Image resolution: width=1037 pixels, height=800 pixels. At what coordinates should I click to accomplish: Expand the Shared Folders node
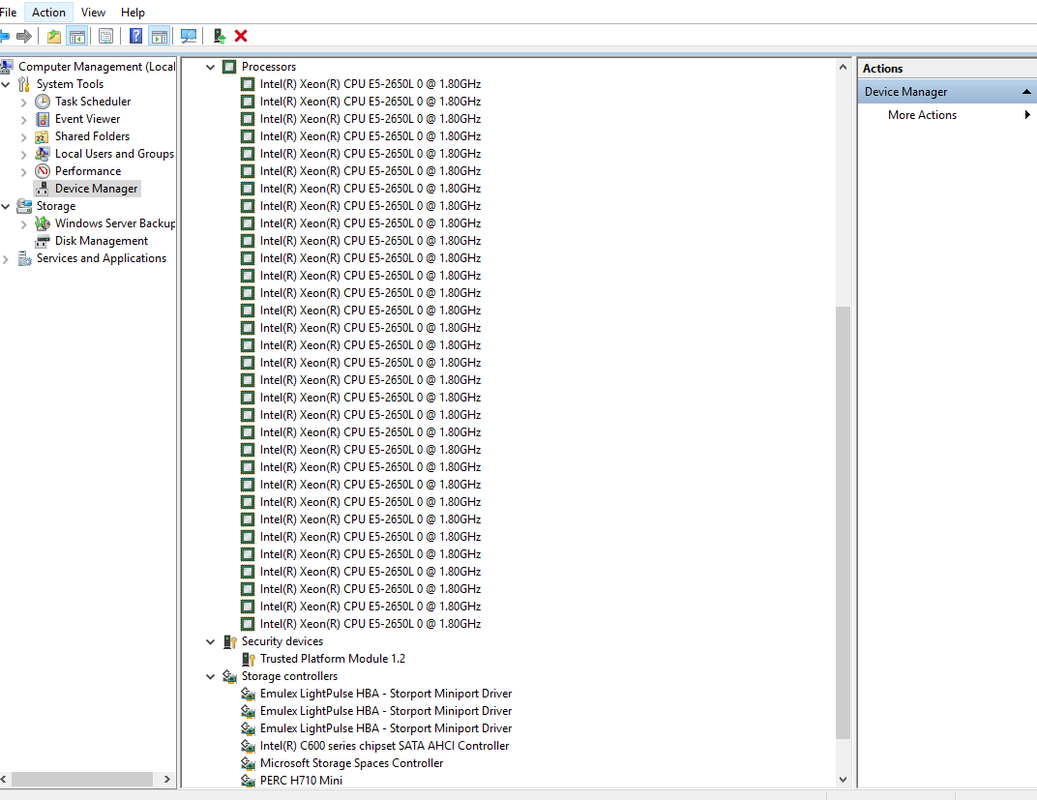coord(24,137)
